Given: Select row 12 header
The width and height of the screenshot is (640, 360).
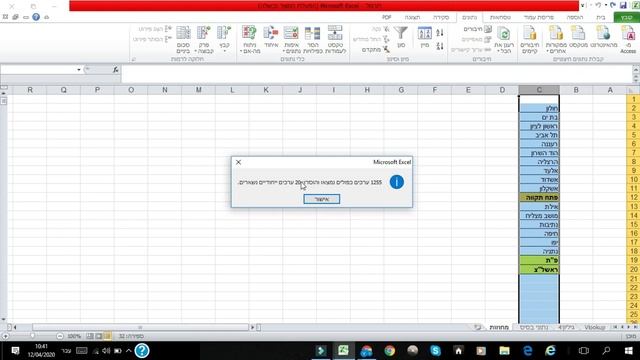Looking at the screenshot, I should point(633,198).
